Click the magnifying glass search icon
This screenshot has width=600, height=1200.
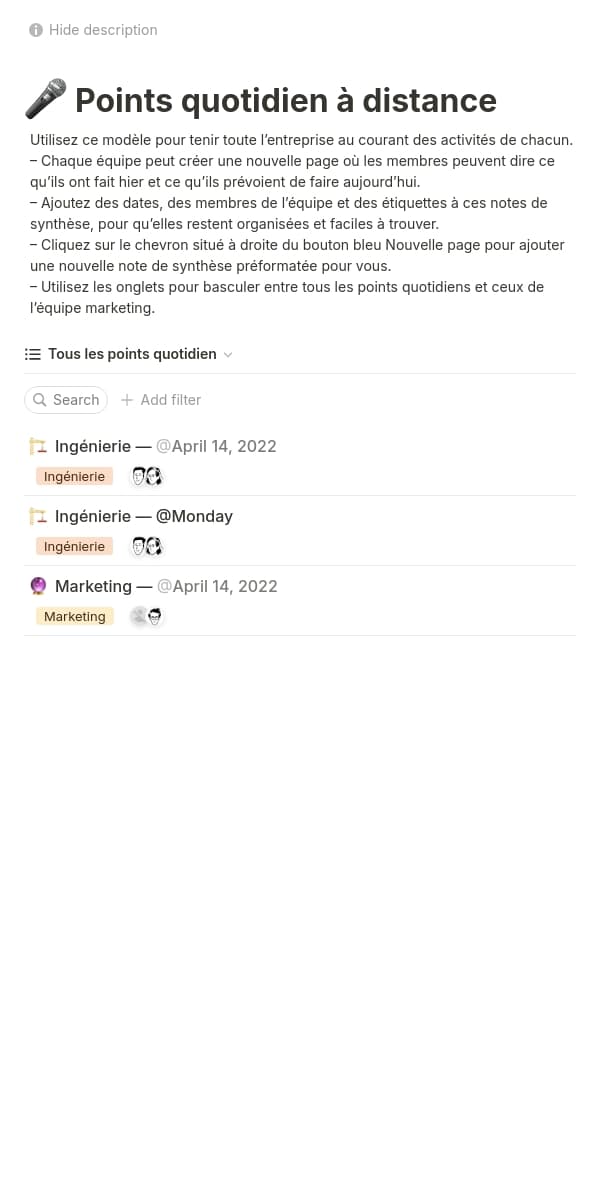tap(40, 400)
